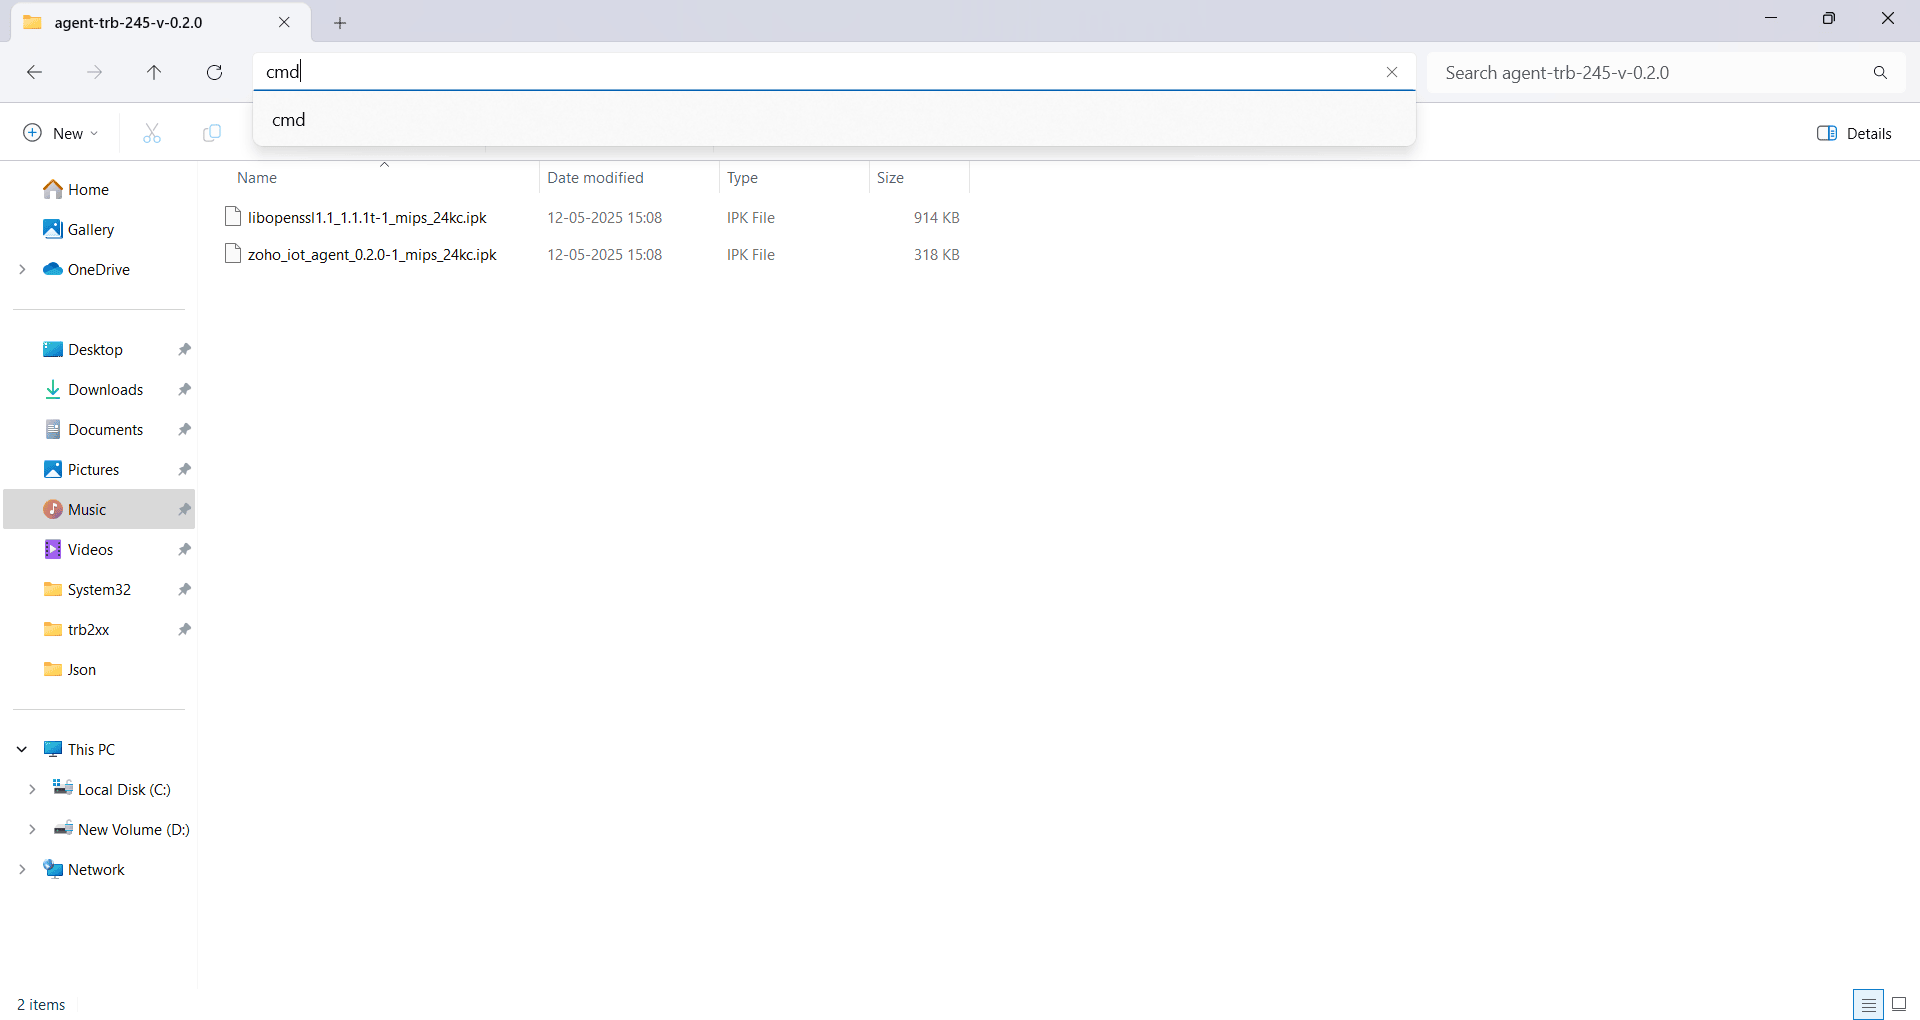Click the IPK File type of libopenssl
This screenshot has height=1020, width=1920.
pos(751,217)
